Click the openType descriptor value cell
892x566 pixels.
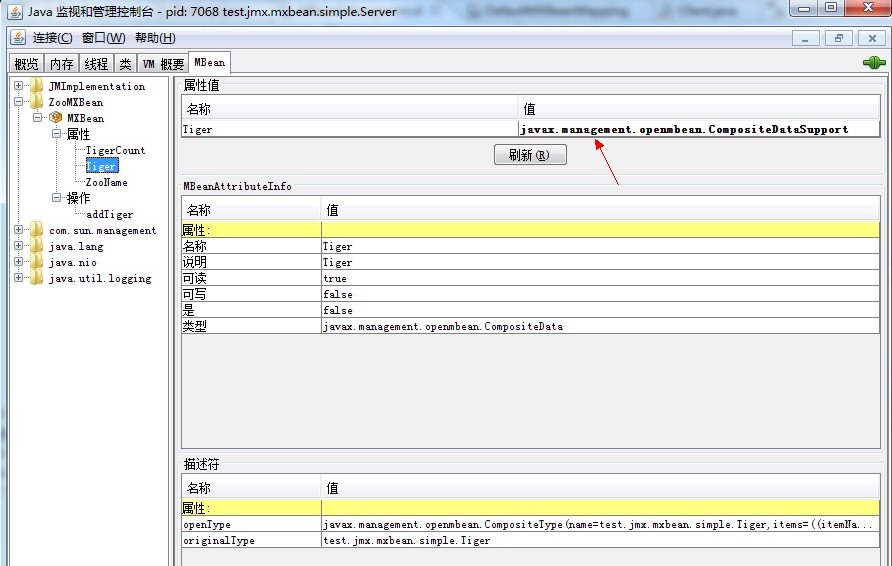point(600,524)
